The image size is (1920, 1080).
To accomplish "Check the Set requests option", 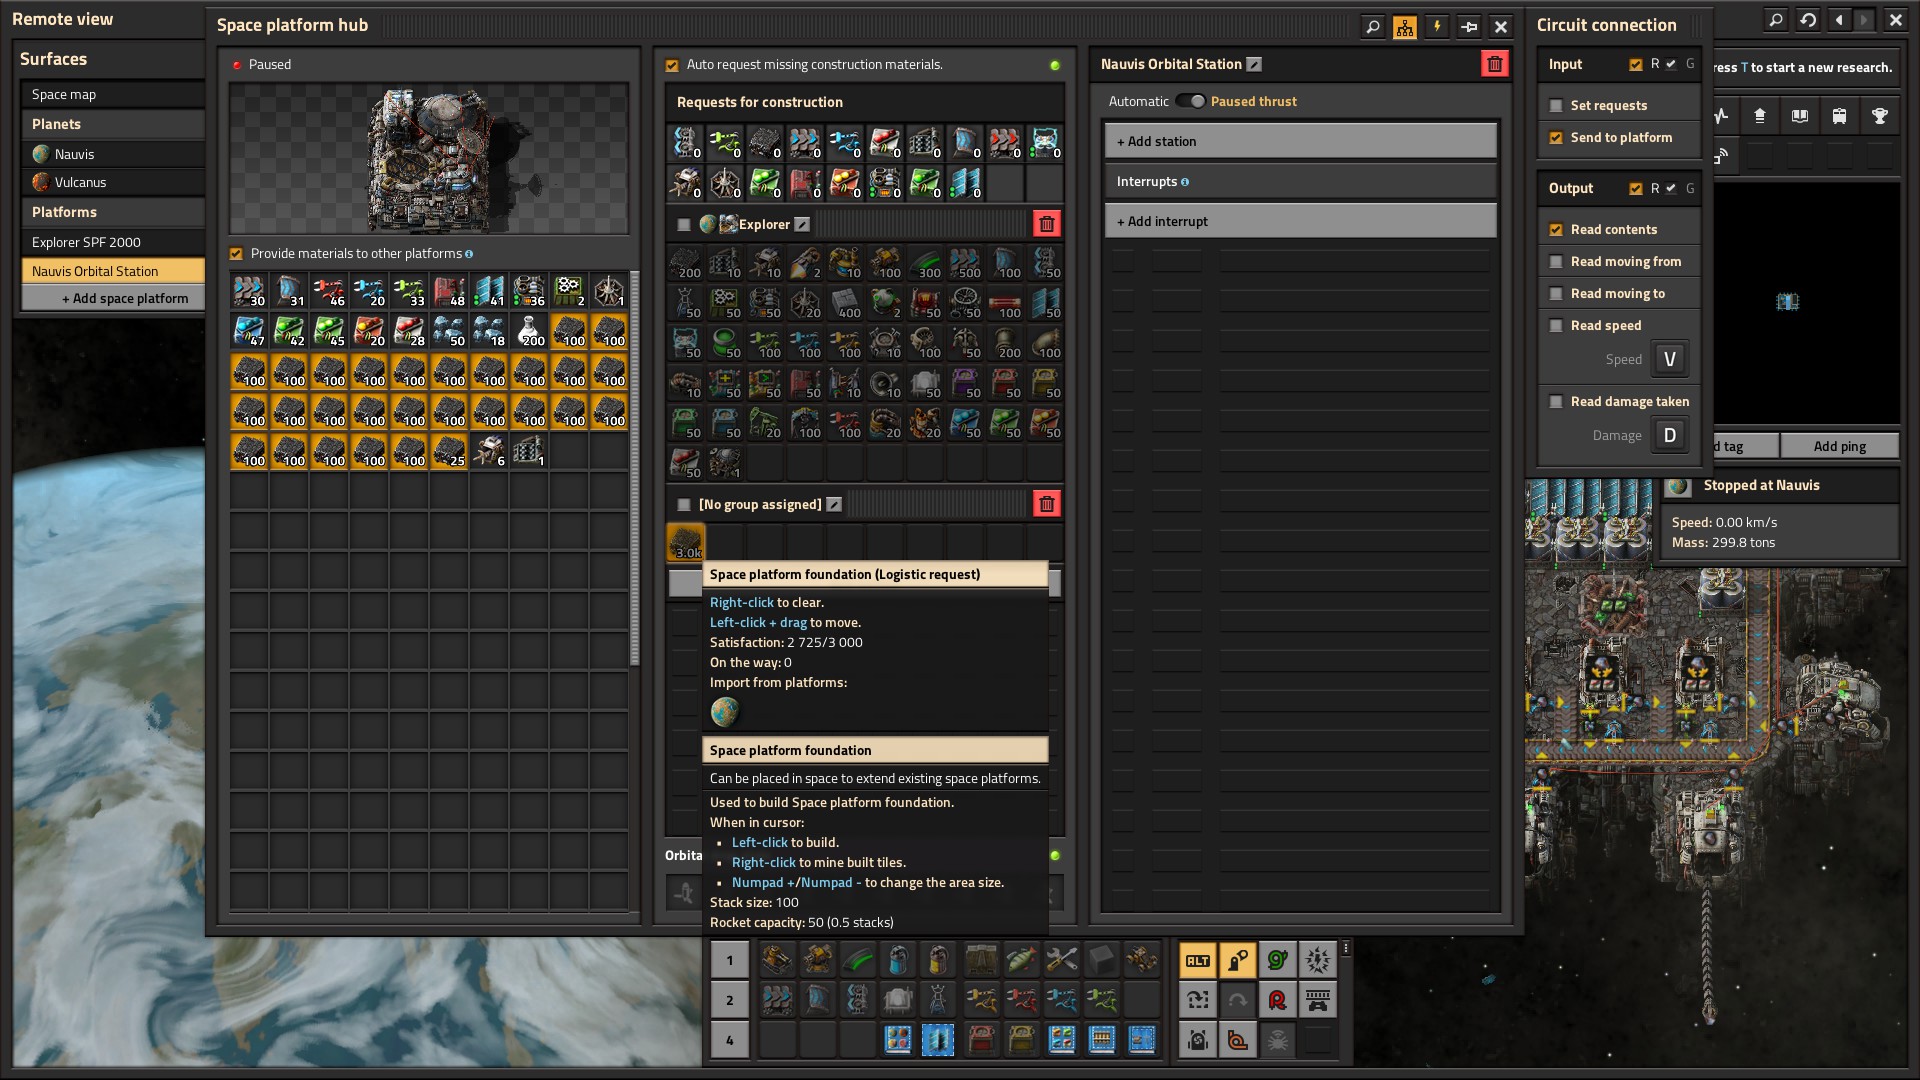I will pyautogui.click(x=1556, y=106).
